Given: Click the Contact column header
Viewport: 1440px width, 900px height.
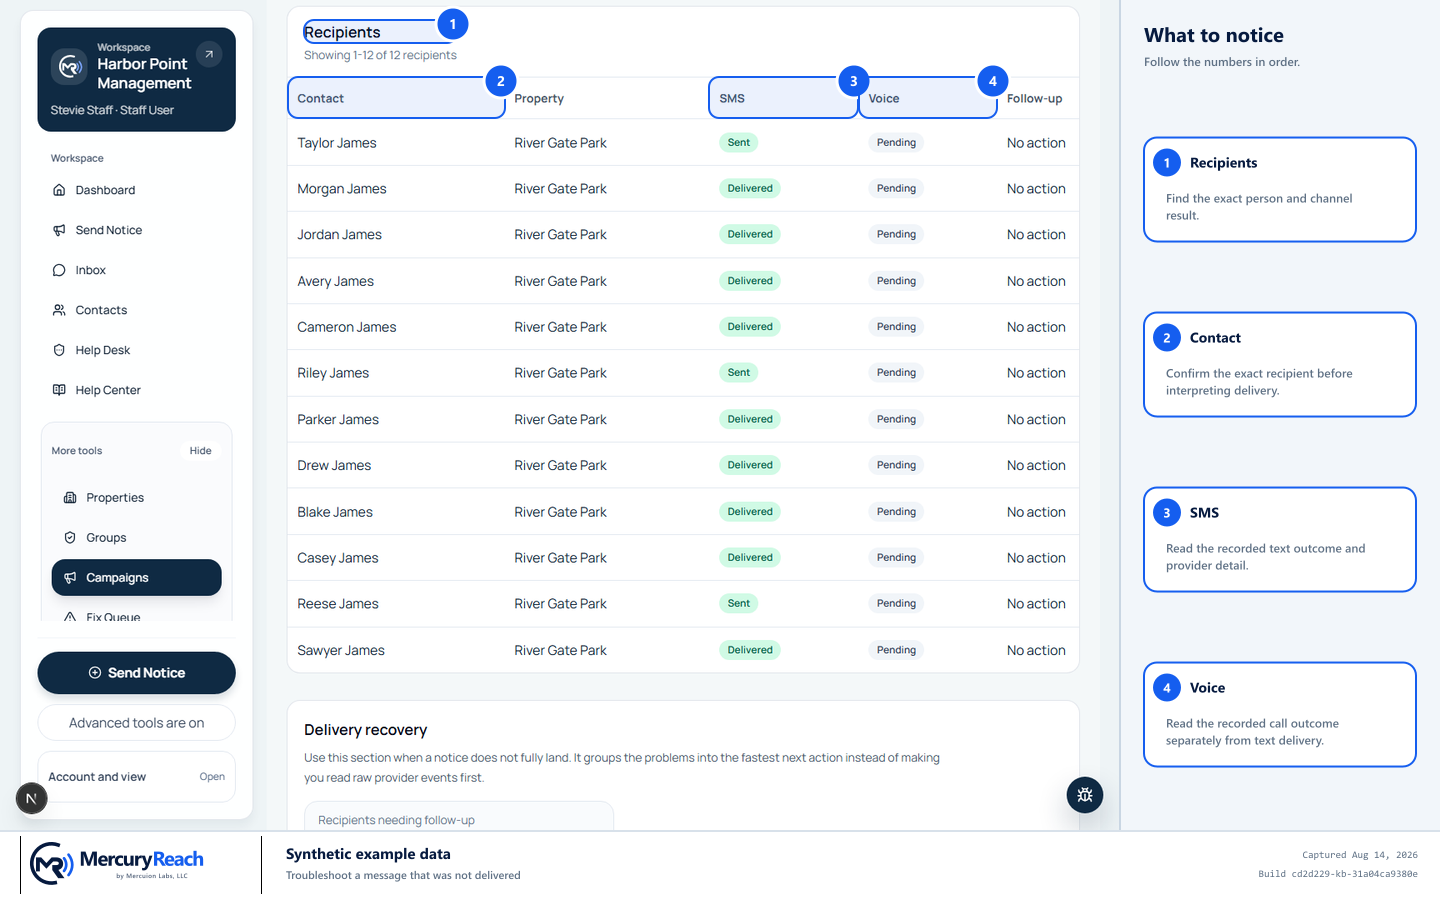Looking at the screenshot, I should coord(397,98).
